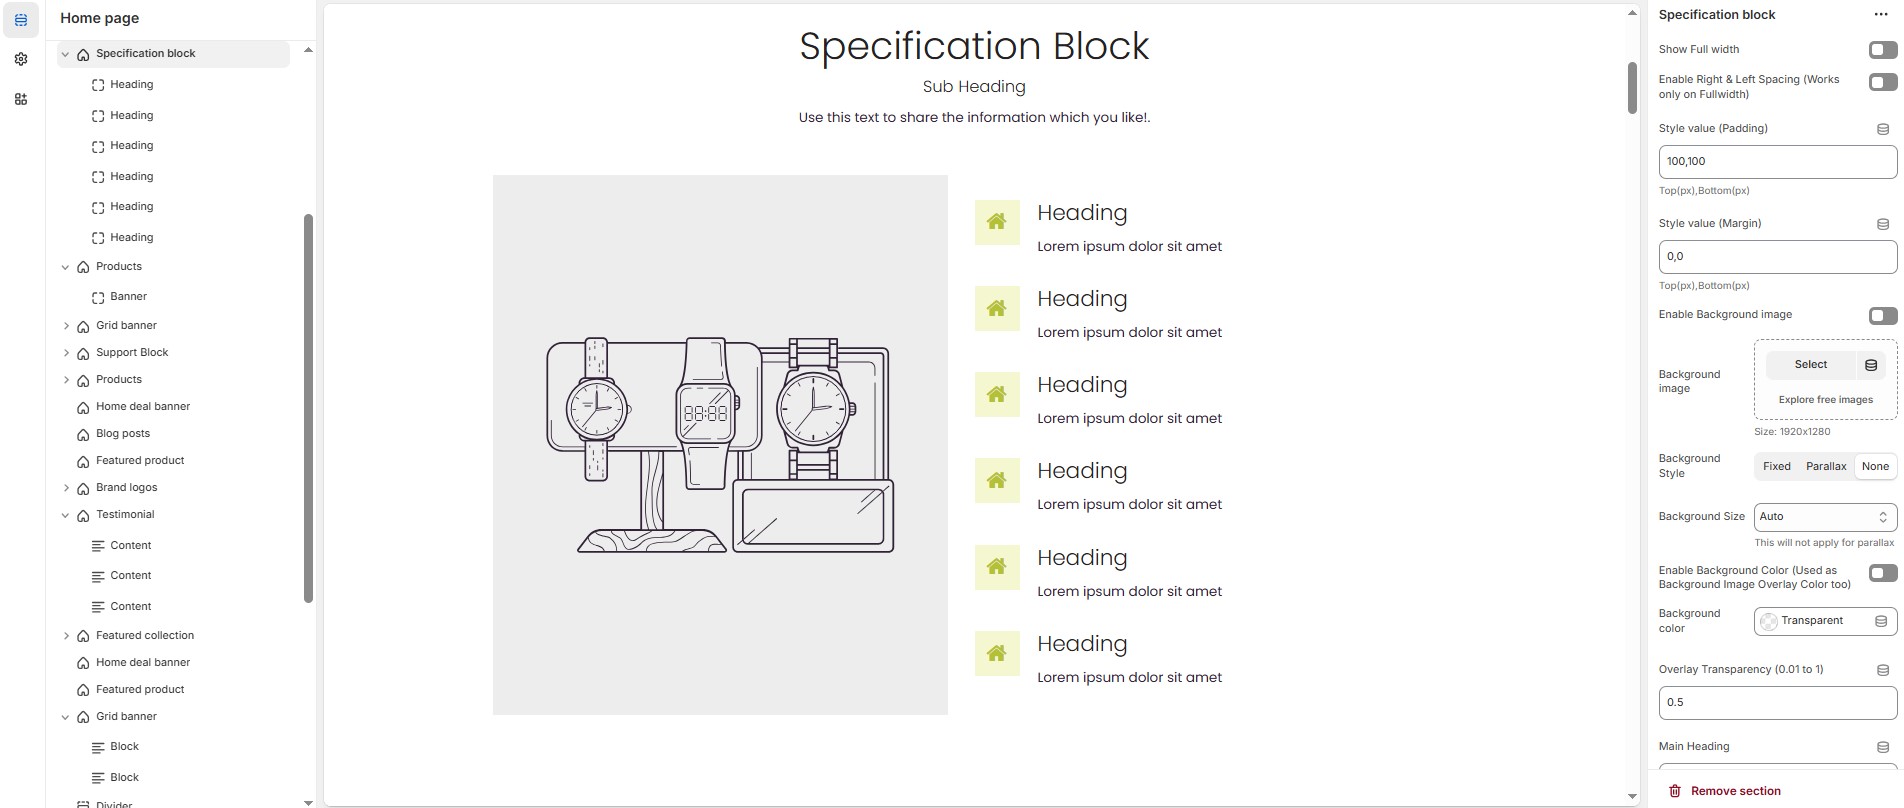Open theme settings gear icon

point(21,60)
